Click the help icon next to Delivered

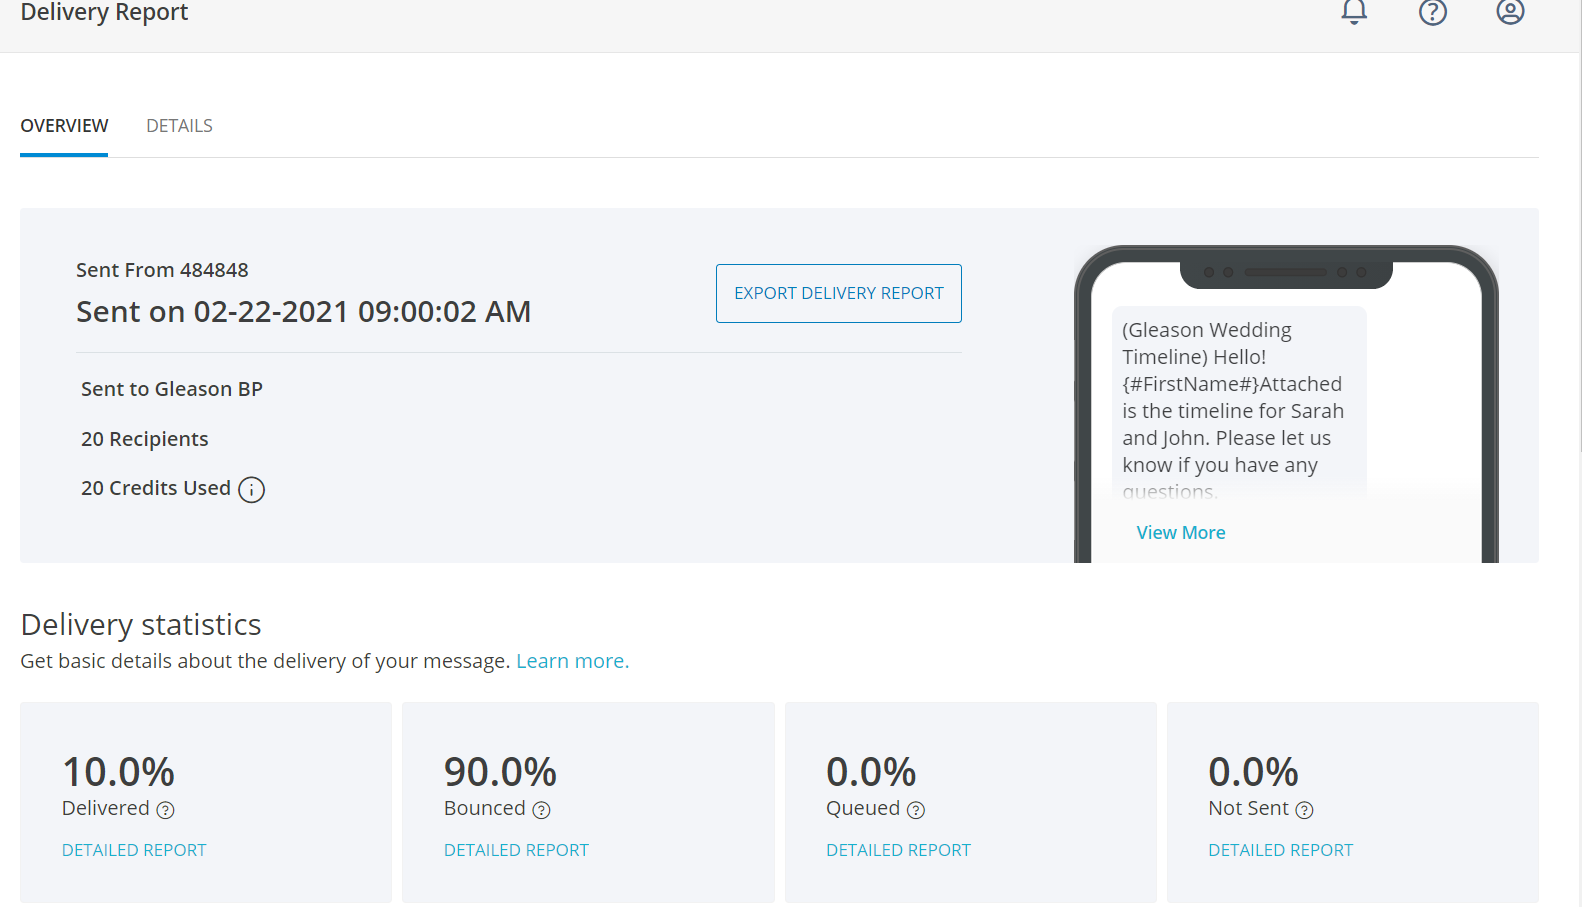pos(166,810)
